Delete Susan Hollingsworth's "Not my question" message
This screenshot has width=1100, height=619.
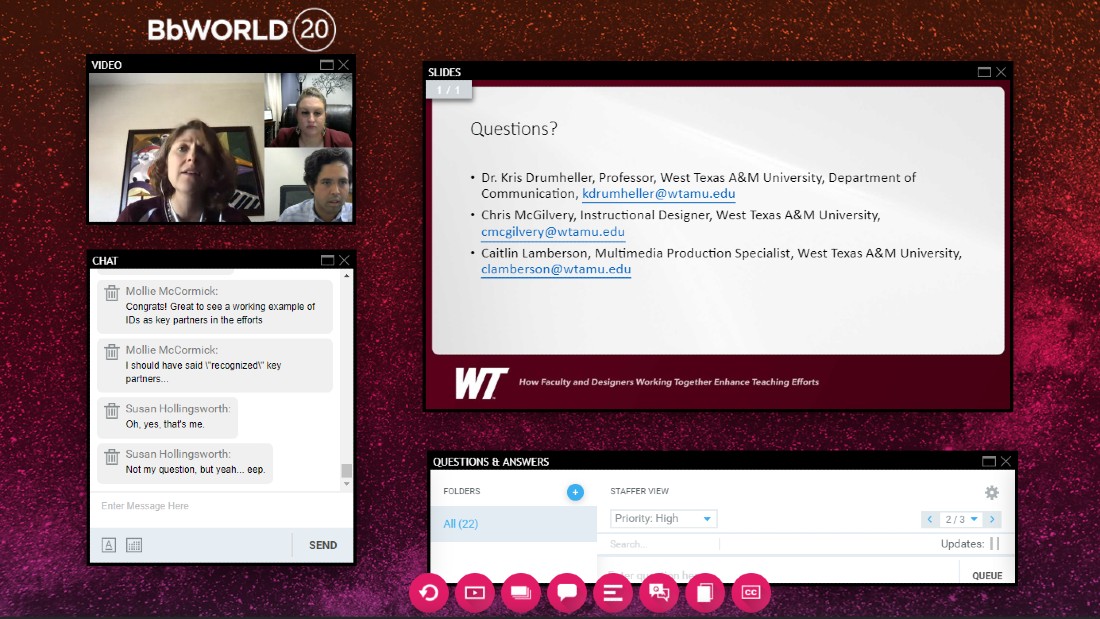point(112,456)
